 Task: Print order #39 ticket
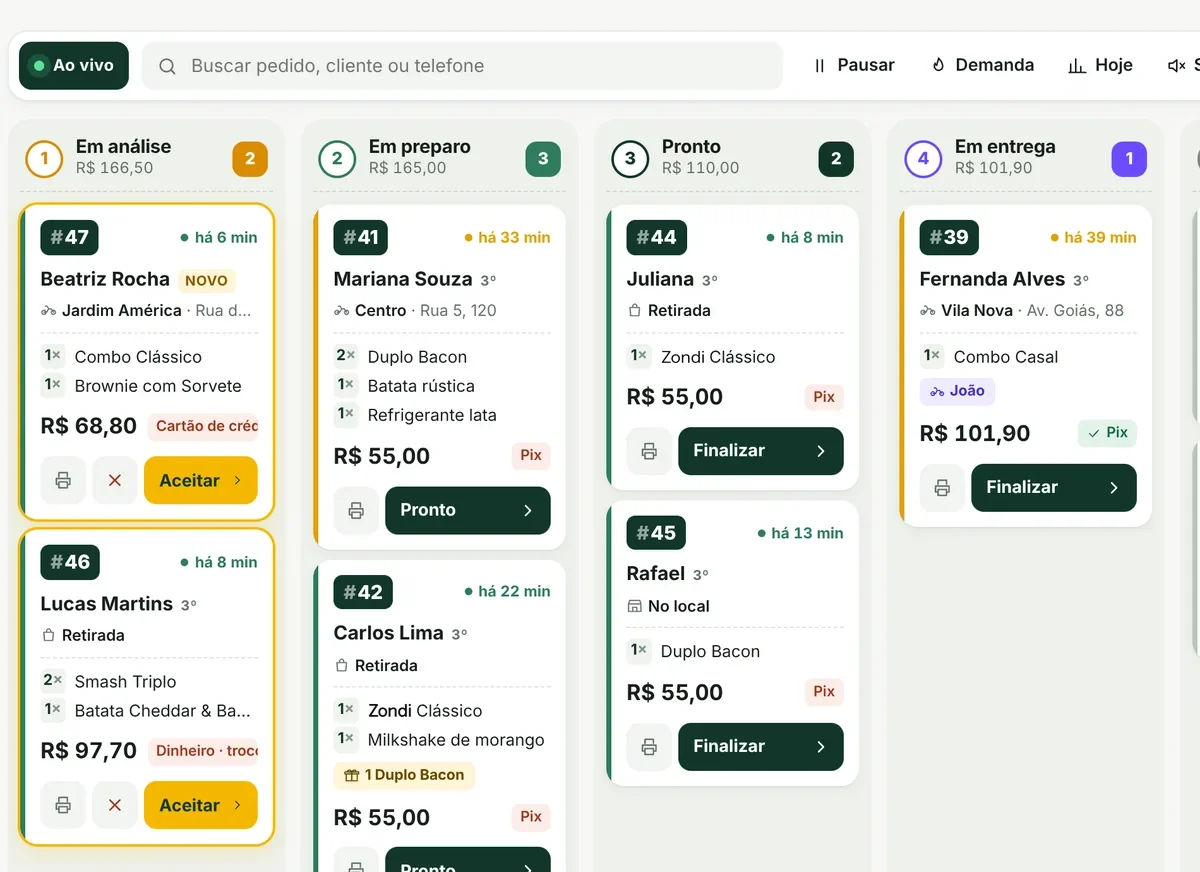(942, 488)
